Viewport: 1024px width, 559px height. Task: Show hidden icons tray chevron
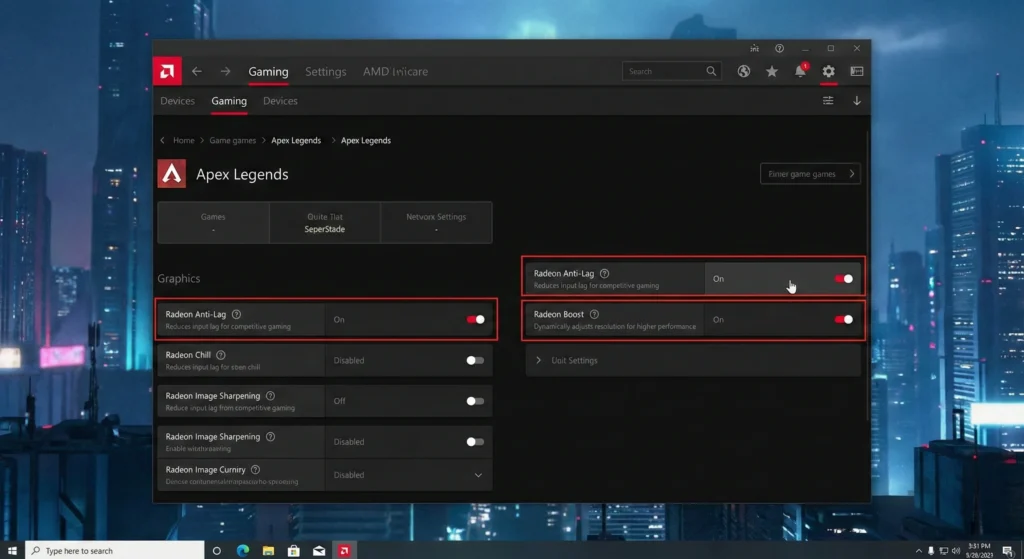[918, 551]
